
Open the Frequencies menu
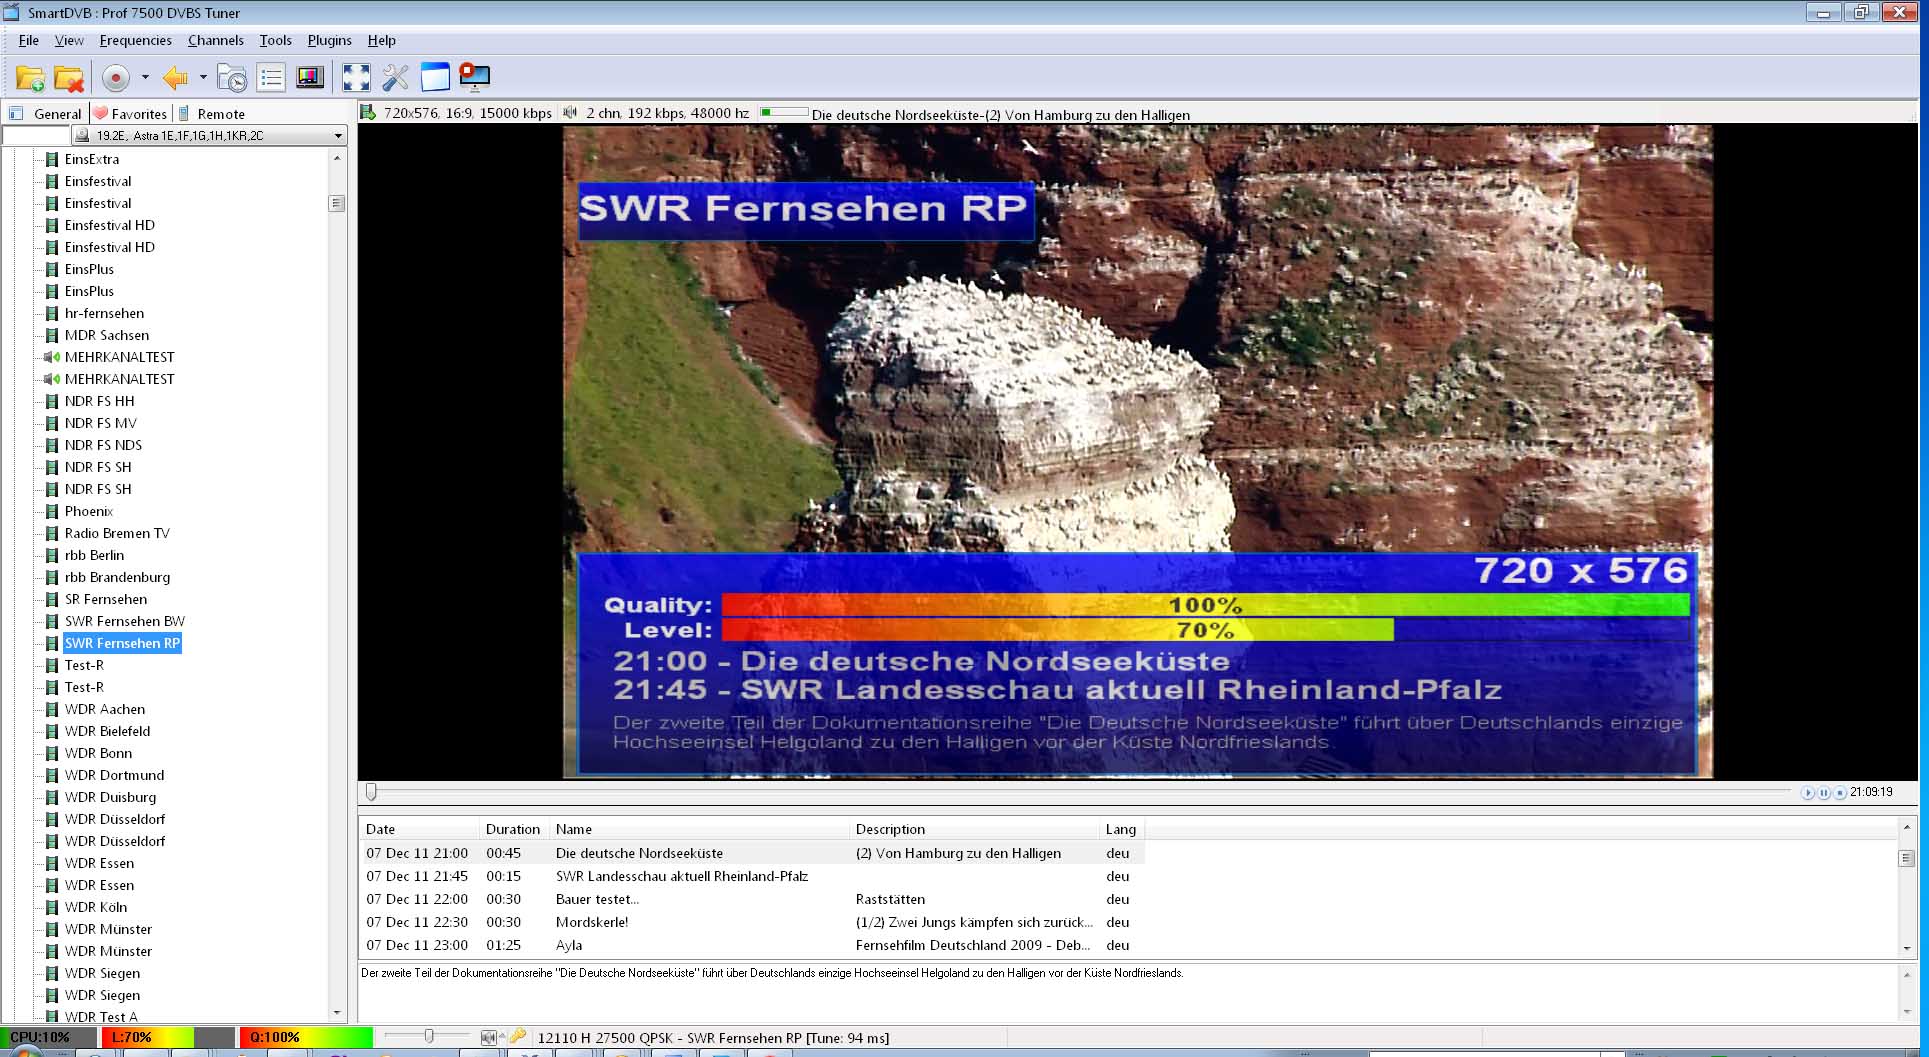coord(135,40)
